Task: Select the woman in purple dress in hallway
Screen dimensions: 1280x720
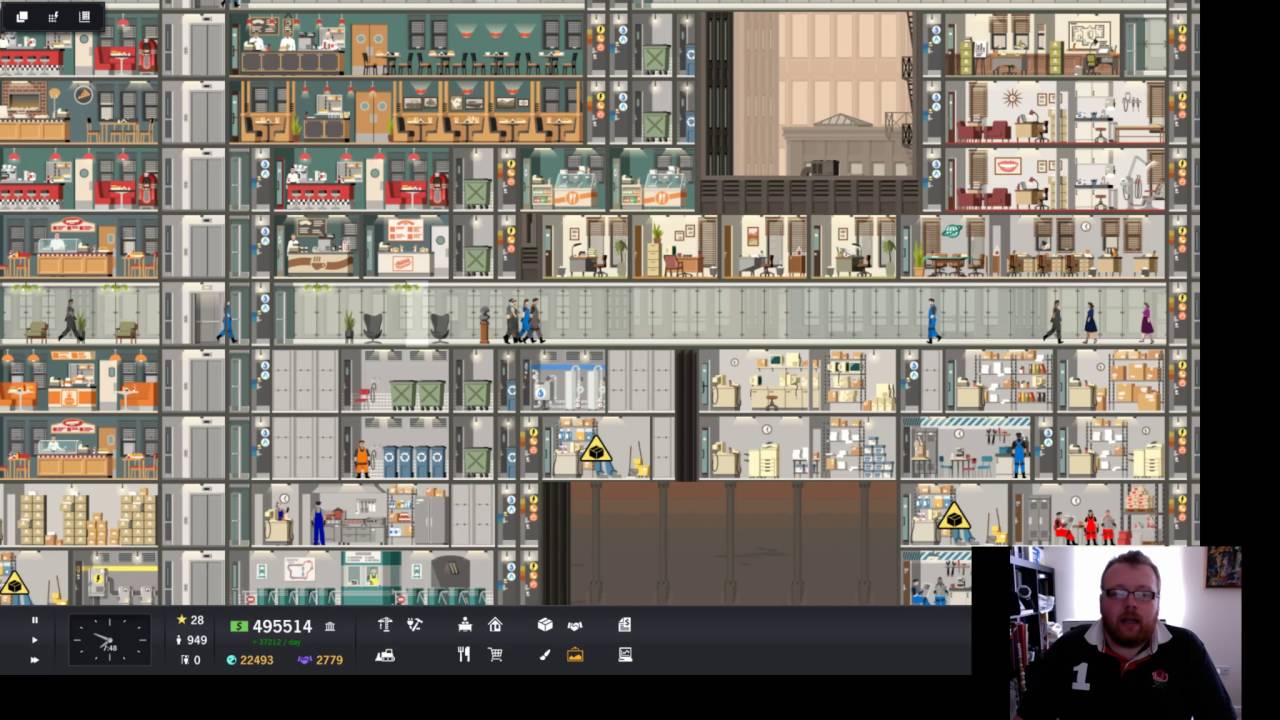Action: 1146,323
